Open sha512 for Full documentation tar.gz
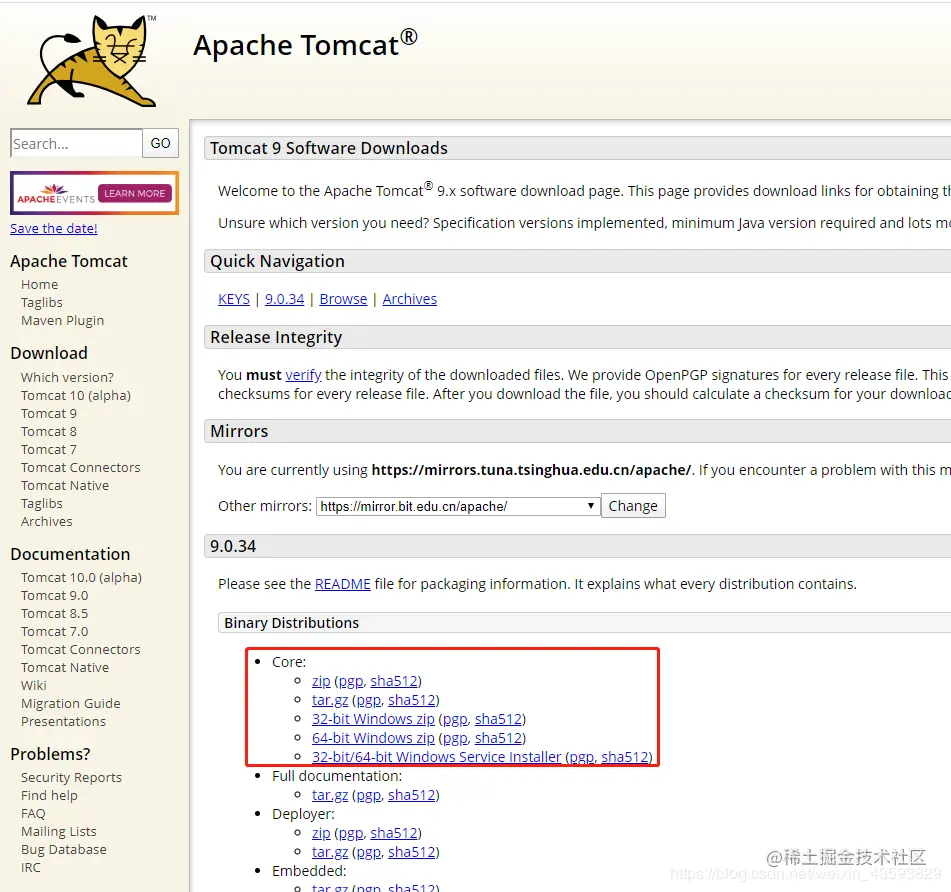951x892 pixels. point(412,795)
